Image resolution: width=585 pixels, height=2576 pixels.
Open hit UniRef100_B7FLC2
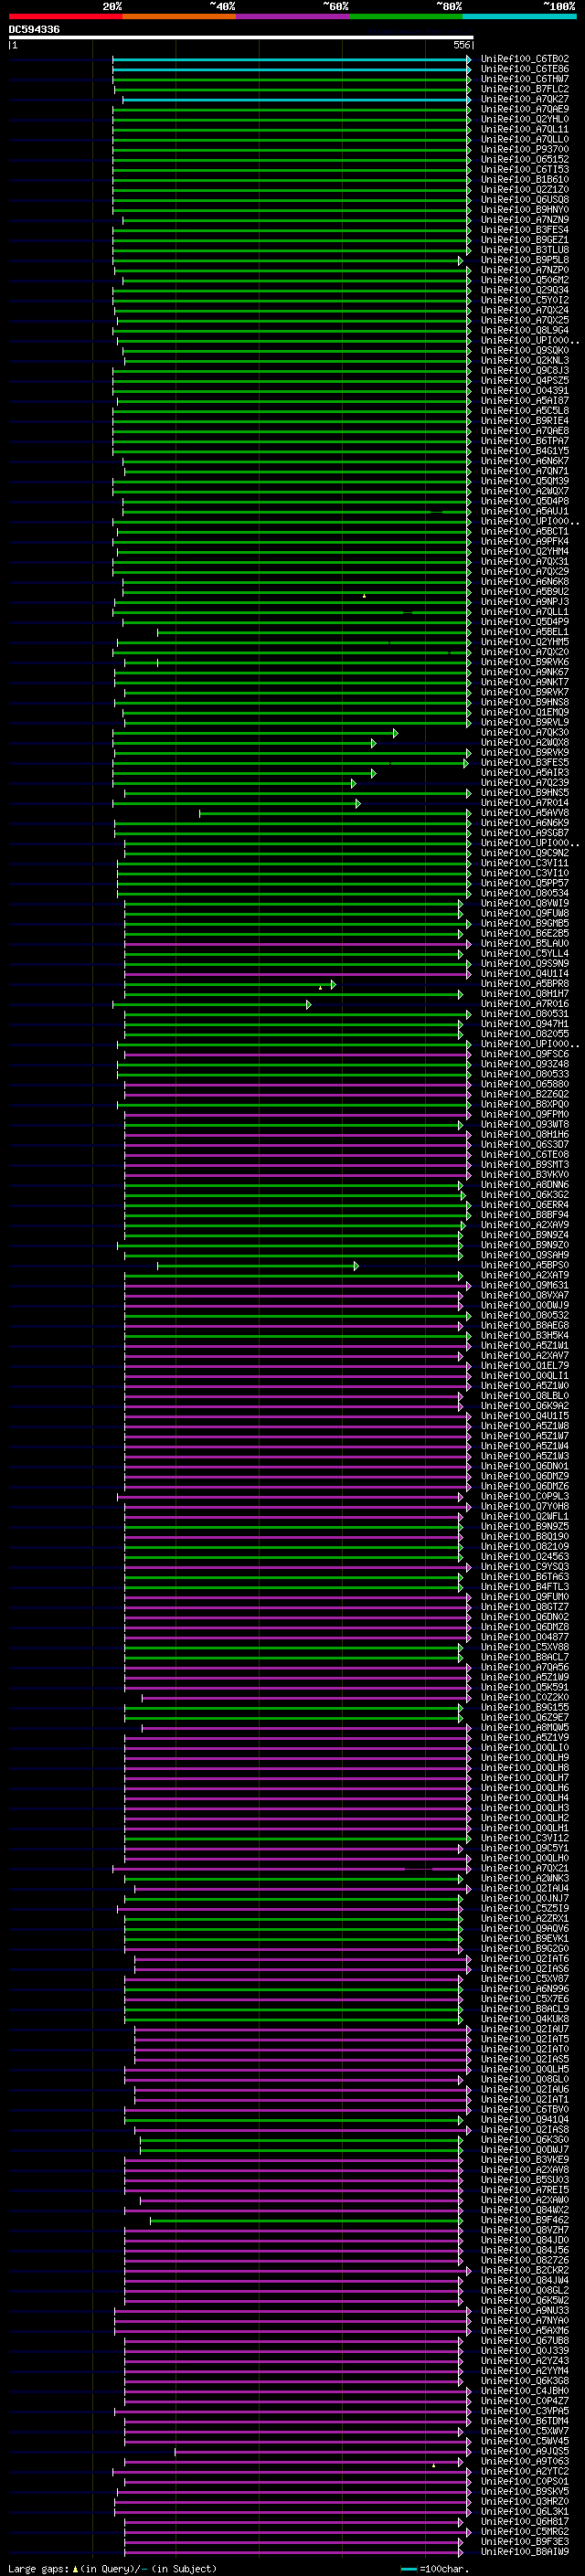[525, 89]
